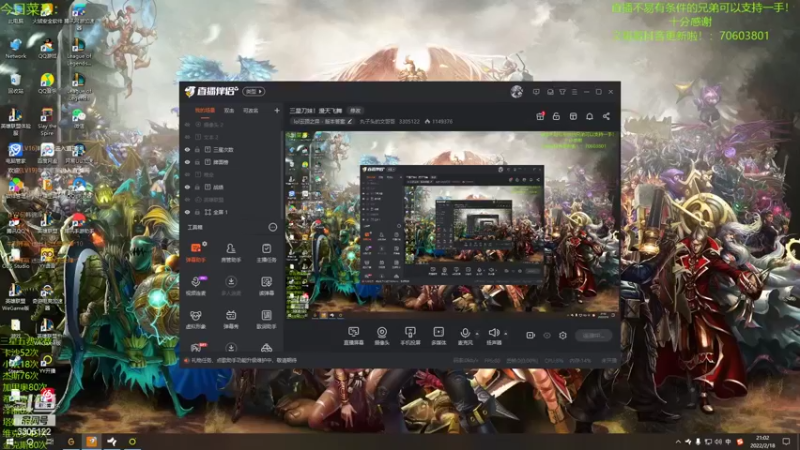This screenshot has height=450, width=800.
Task: Switch to the third scene tab
Action: click(251, 110)
